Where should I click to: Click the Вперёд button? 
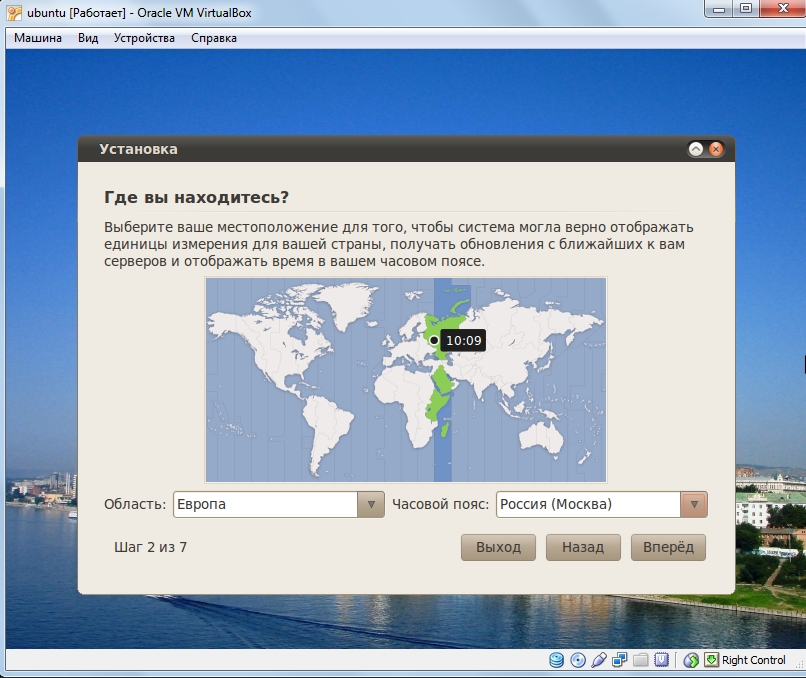[668, 547]
